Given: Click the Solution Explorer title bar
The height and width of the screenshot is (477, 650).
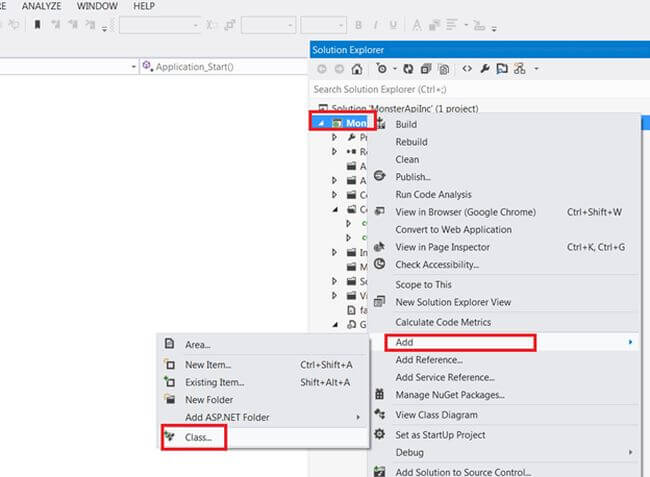Looking at the screenshot, I should coord(480,50).
